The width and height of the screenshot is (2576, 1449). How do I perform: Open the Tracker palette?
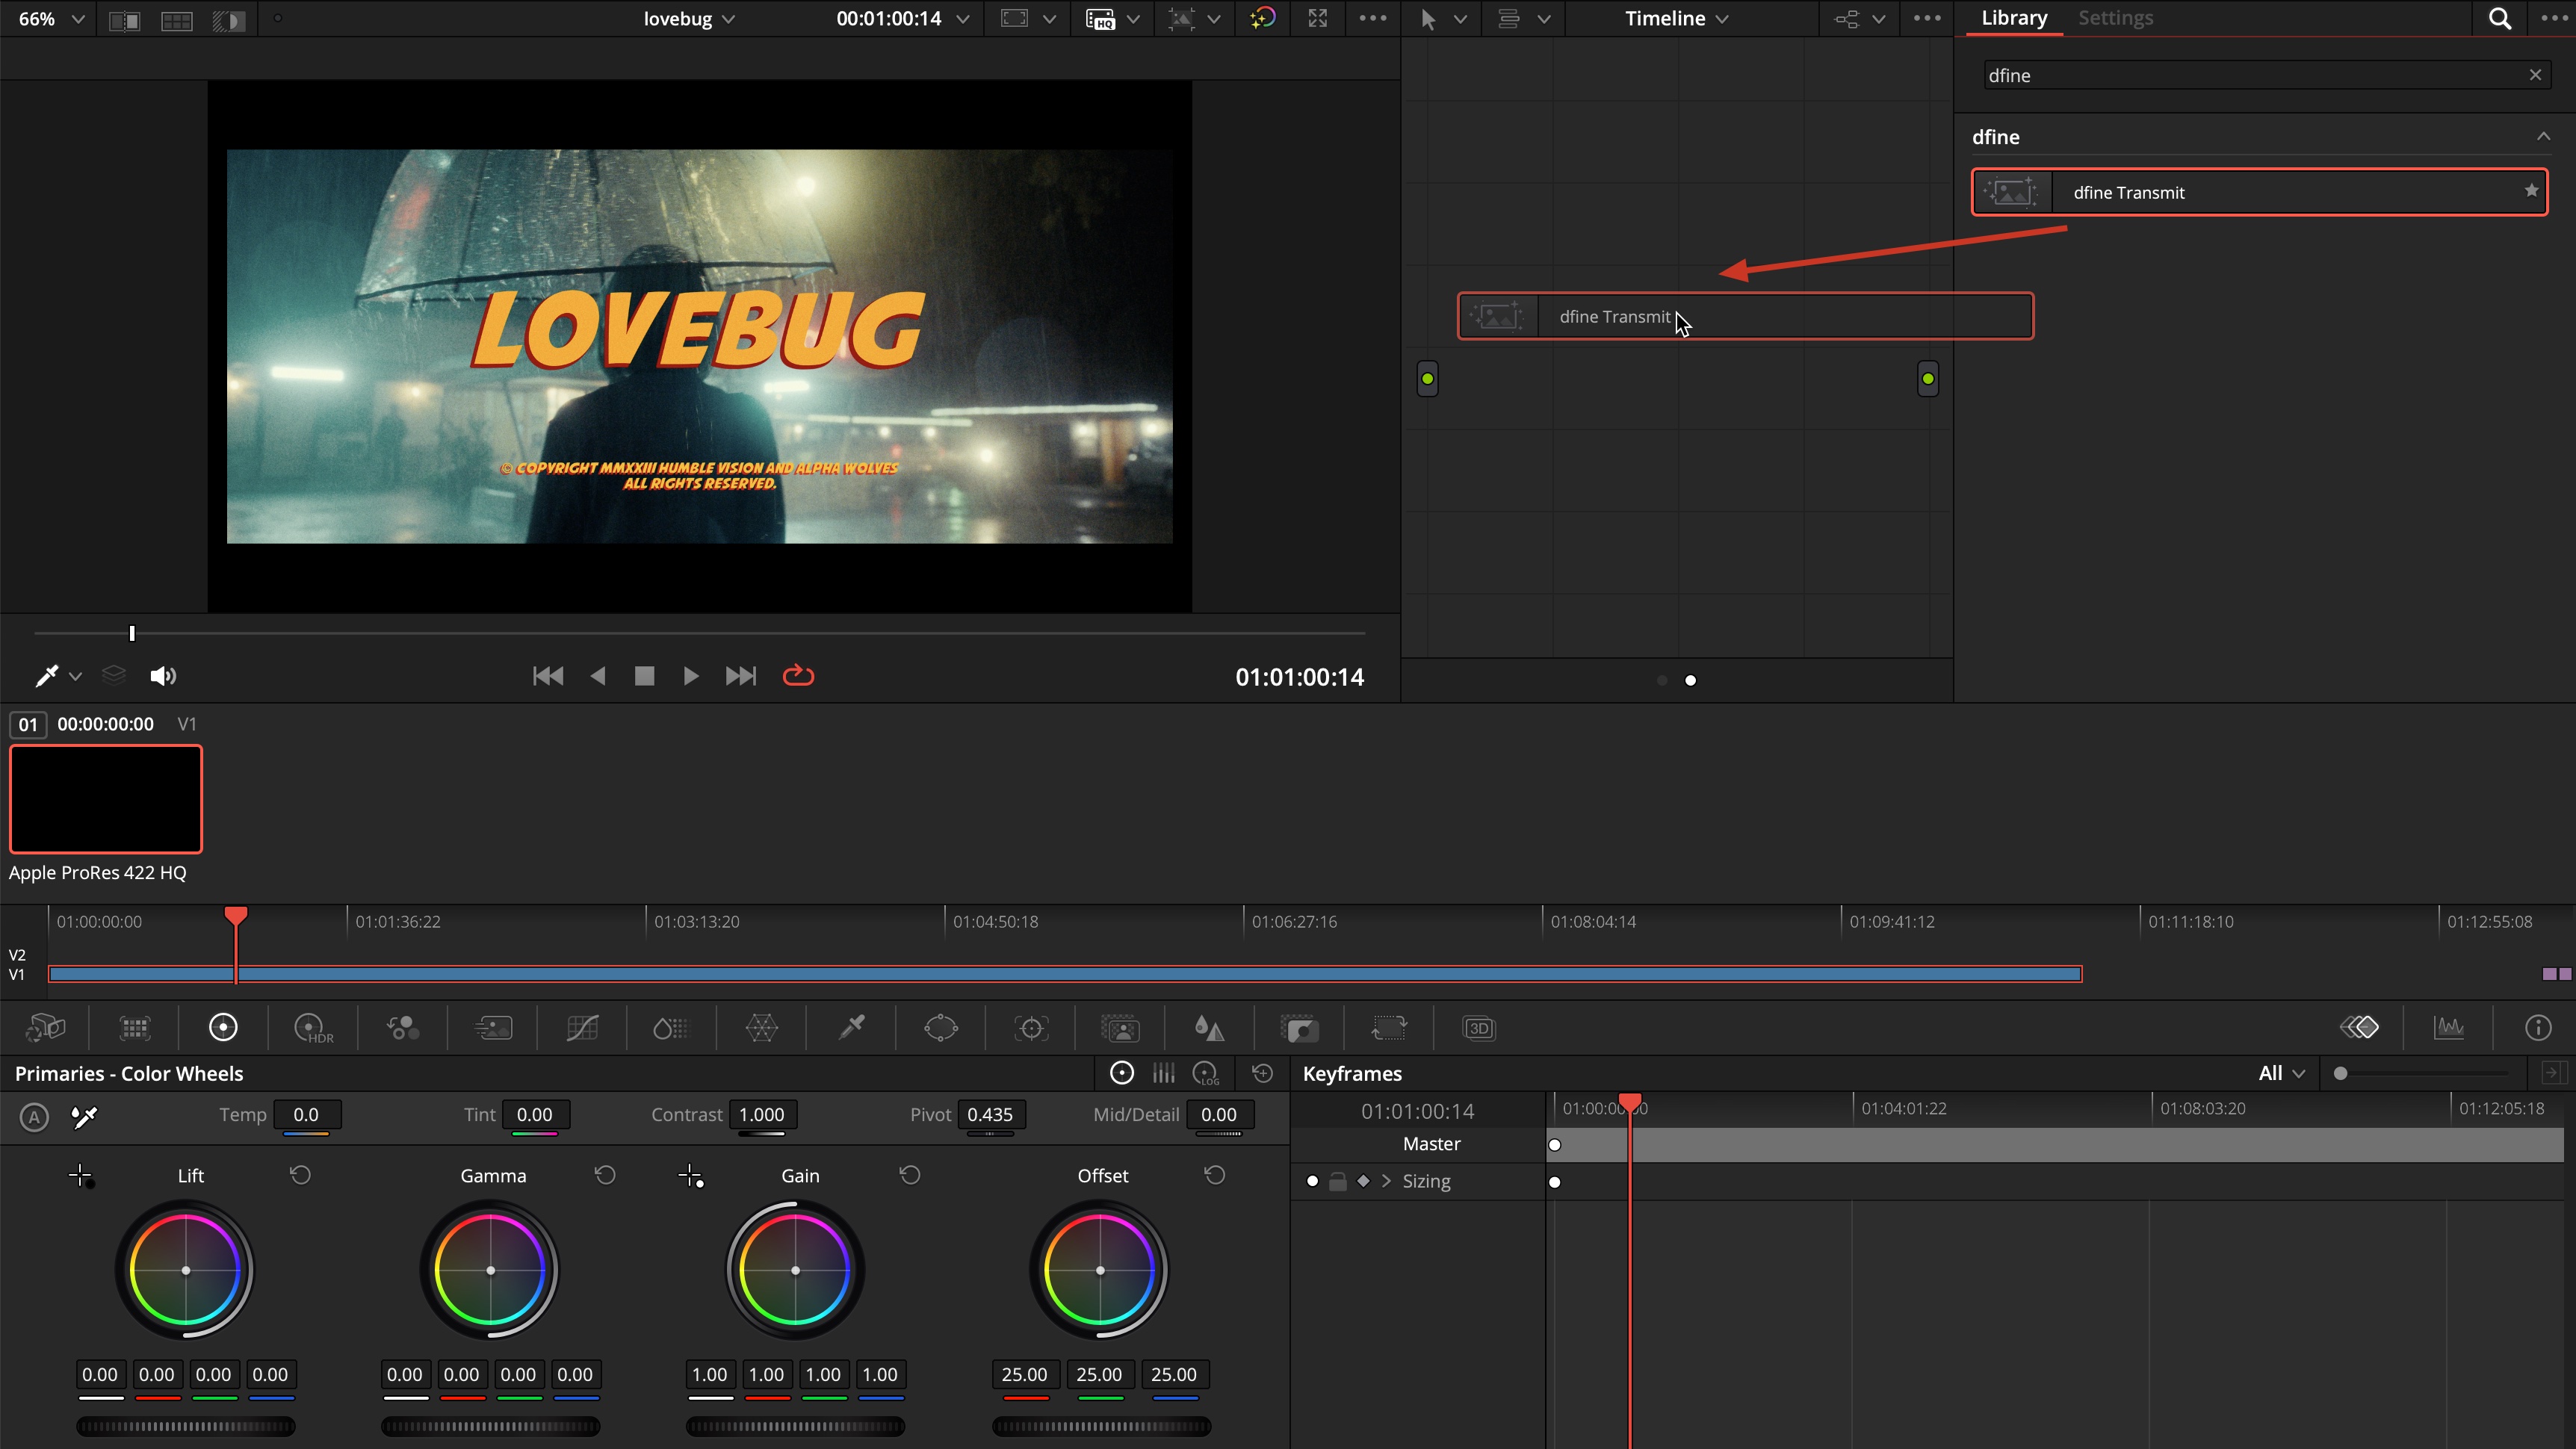pyautogui.click(x=1031, y=1028)
